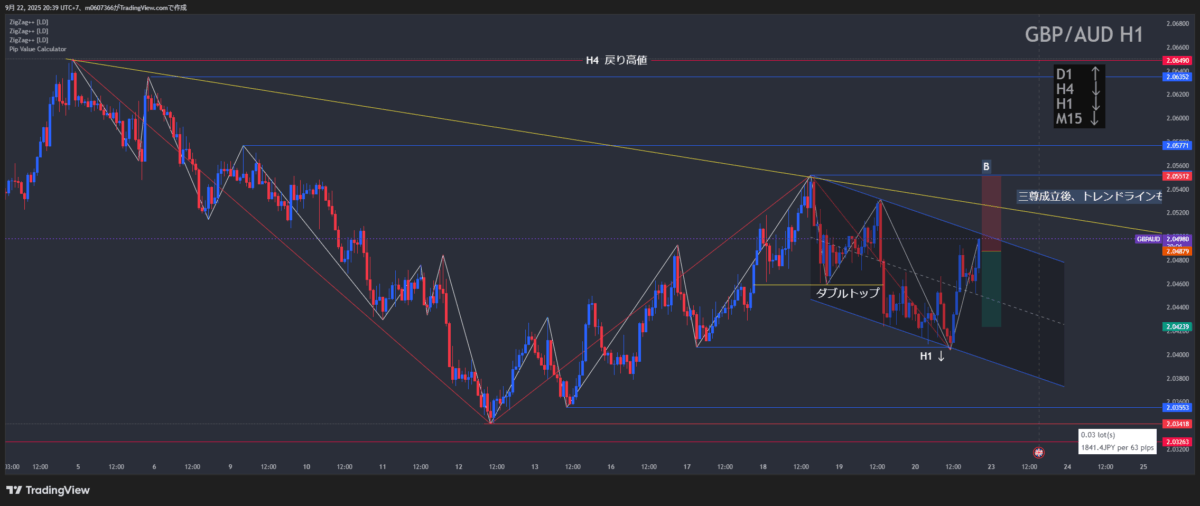Click the economic event icon on time axis
The width and height of the screenshot is (1200, 506).
(1039, 453)
